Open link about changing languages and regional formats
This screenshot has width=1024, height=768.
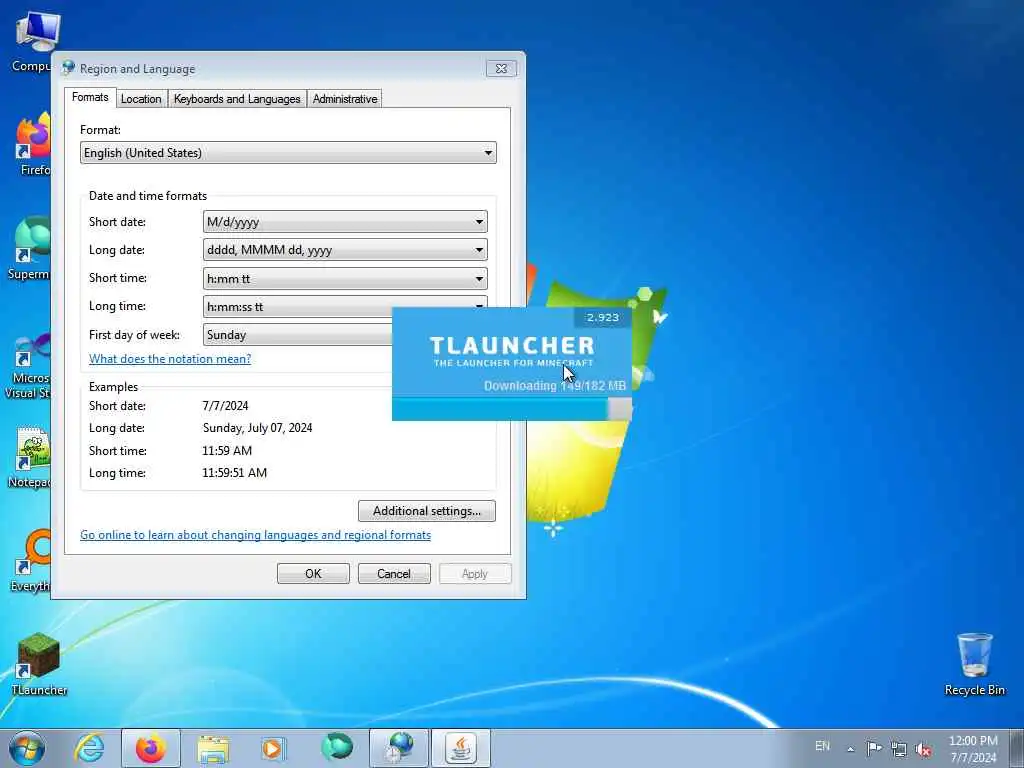(x=255, y=535)
